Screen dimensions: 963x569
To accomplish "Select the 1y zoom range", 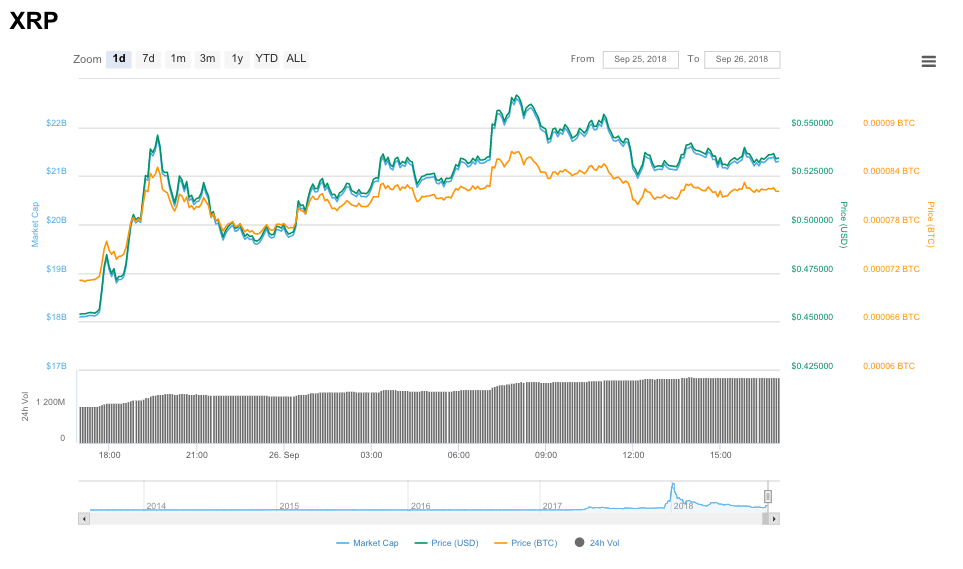I will pyautogui.click(x=237, y=59).
